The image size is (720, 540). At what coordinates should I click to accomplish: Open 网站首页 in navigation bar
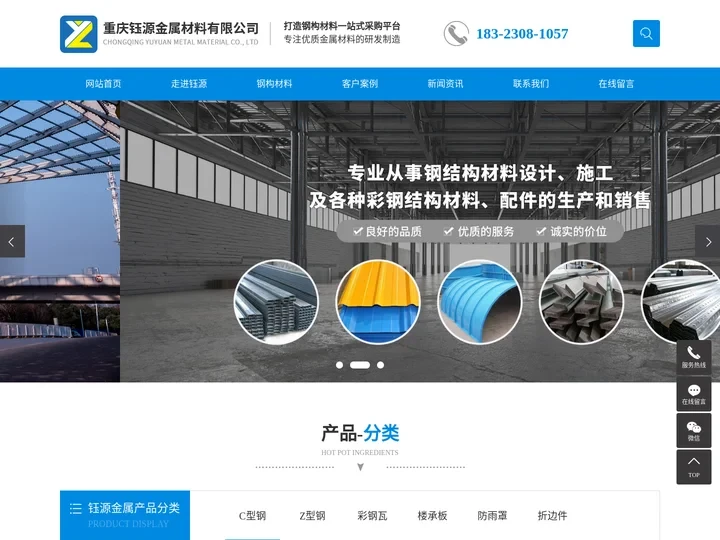pyautogui.click(x=103, y=84)
